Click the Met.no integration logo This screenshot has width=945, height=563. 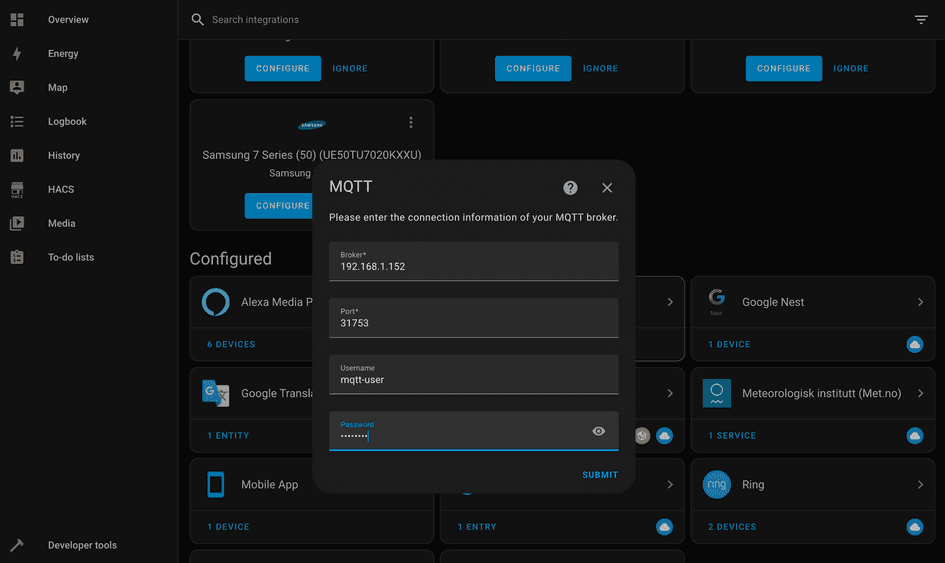717,393
